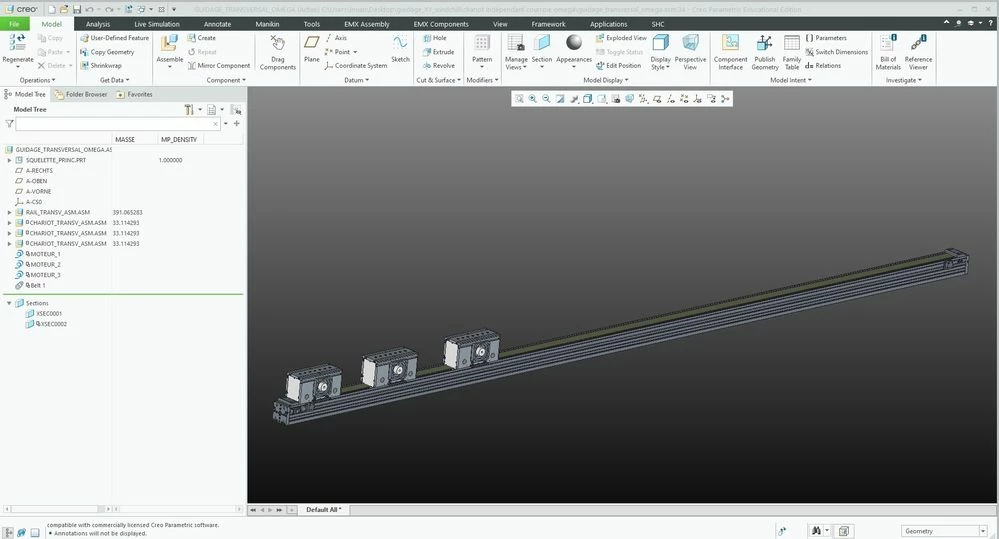Screen dimensions: 999x539
Task: Open the Favorites tab
Action: point(134,94)
